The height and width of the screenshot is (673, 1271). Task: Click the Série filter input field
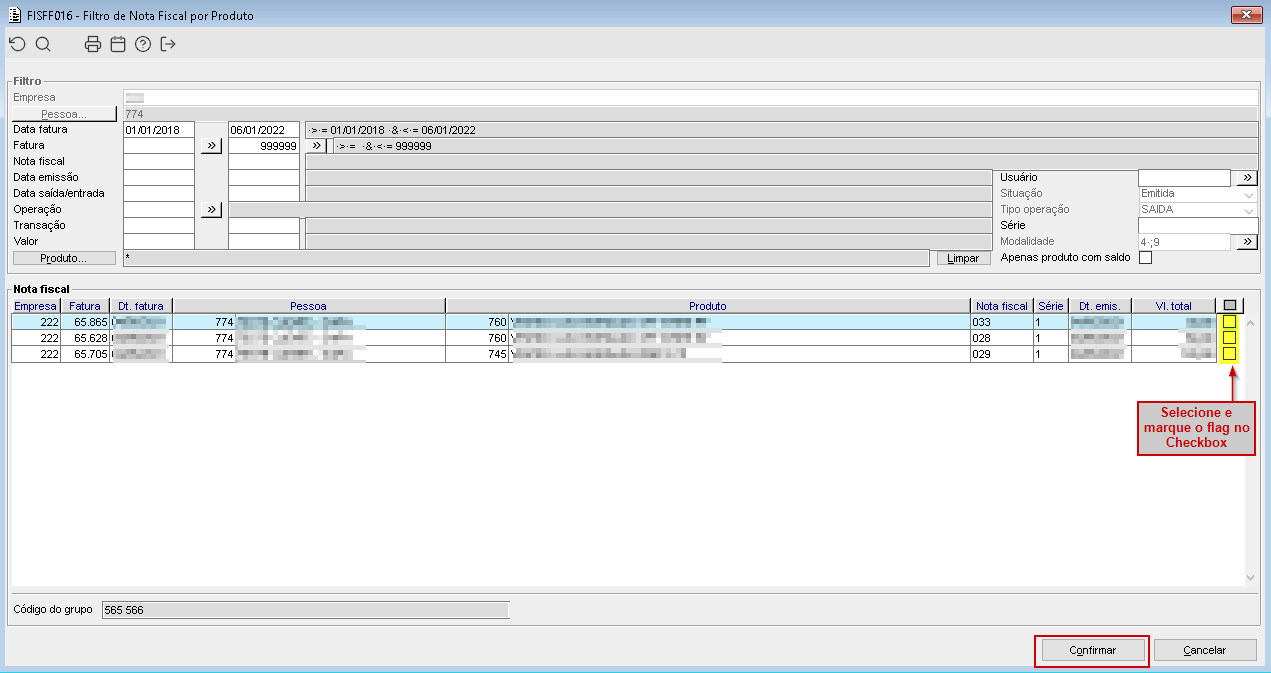pyautogui.click(x=1198, y=225)
